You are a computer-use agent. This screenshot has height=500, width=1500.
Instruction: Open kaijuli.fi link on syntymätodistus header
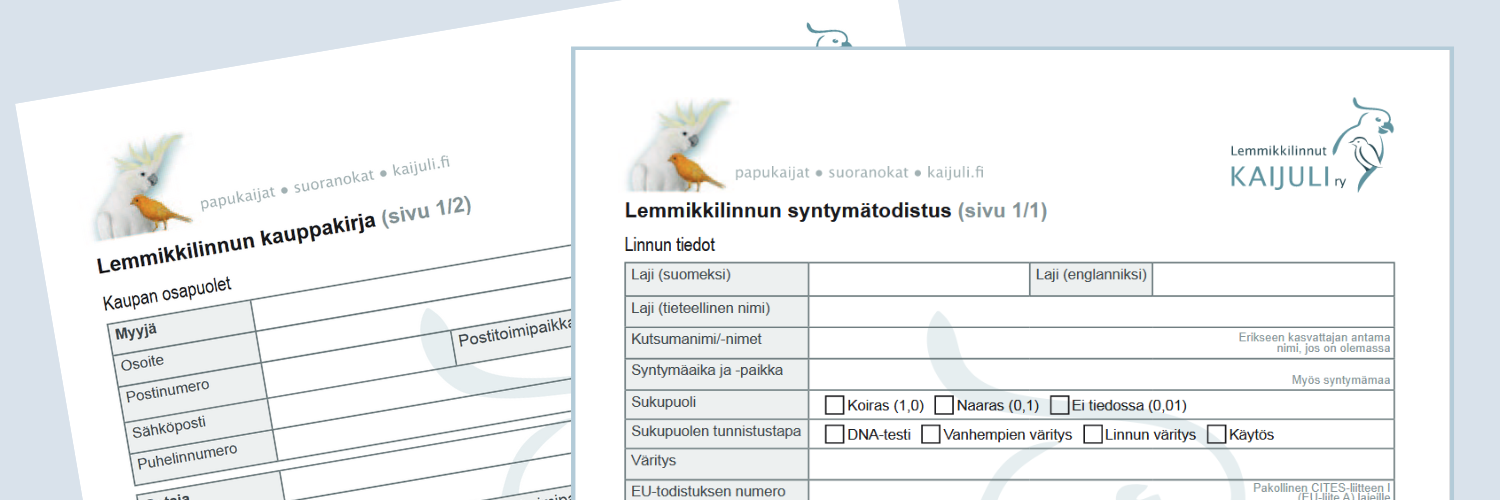pyautogui.click(x=955, y=172)
